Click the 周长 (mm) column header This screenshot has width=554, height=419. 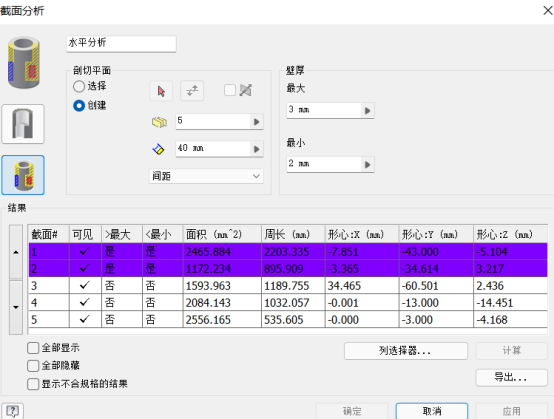(x=293, y=234)
